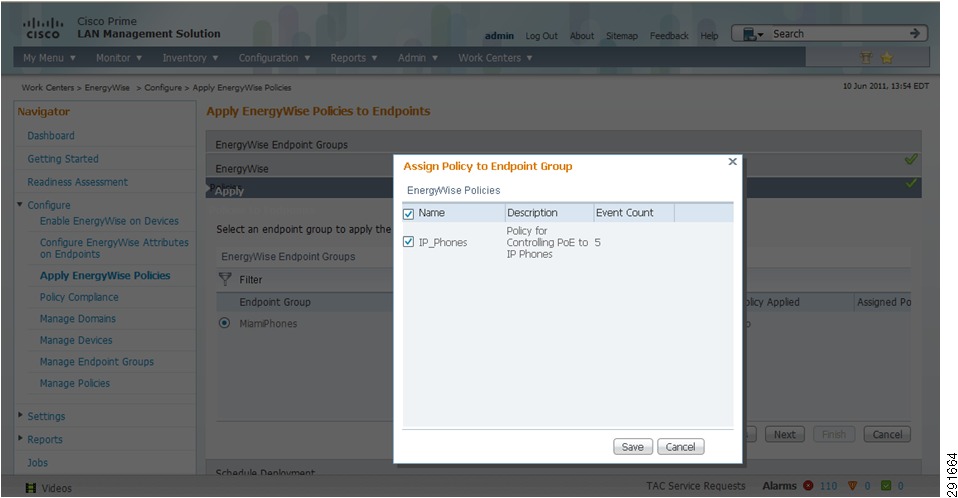Screen dimensions: 958x498
Task: Collapse the Configure tree section
Action: (x=20, y=204)
